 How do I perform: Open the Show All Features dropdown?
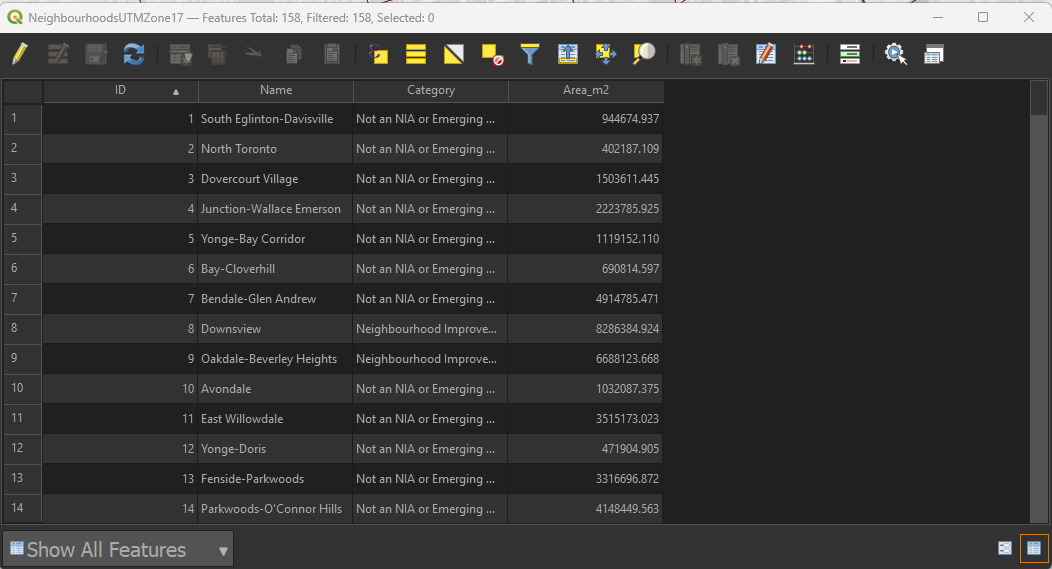click(x=118, y=550)
